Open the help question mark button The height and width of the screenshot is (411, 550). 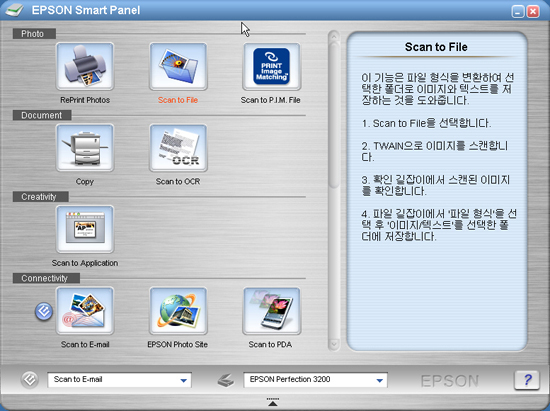[527, 380]
